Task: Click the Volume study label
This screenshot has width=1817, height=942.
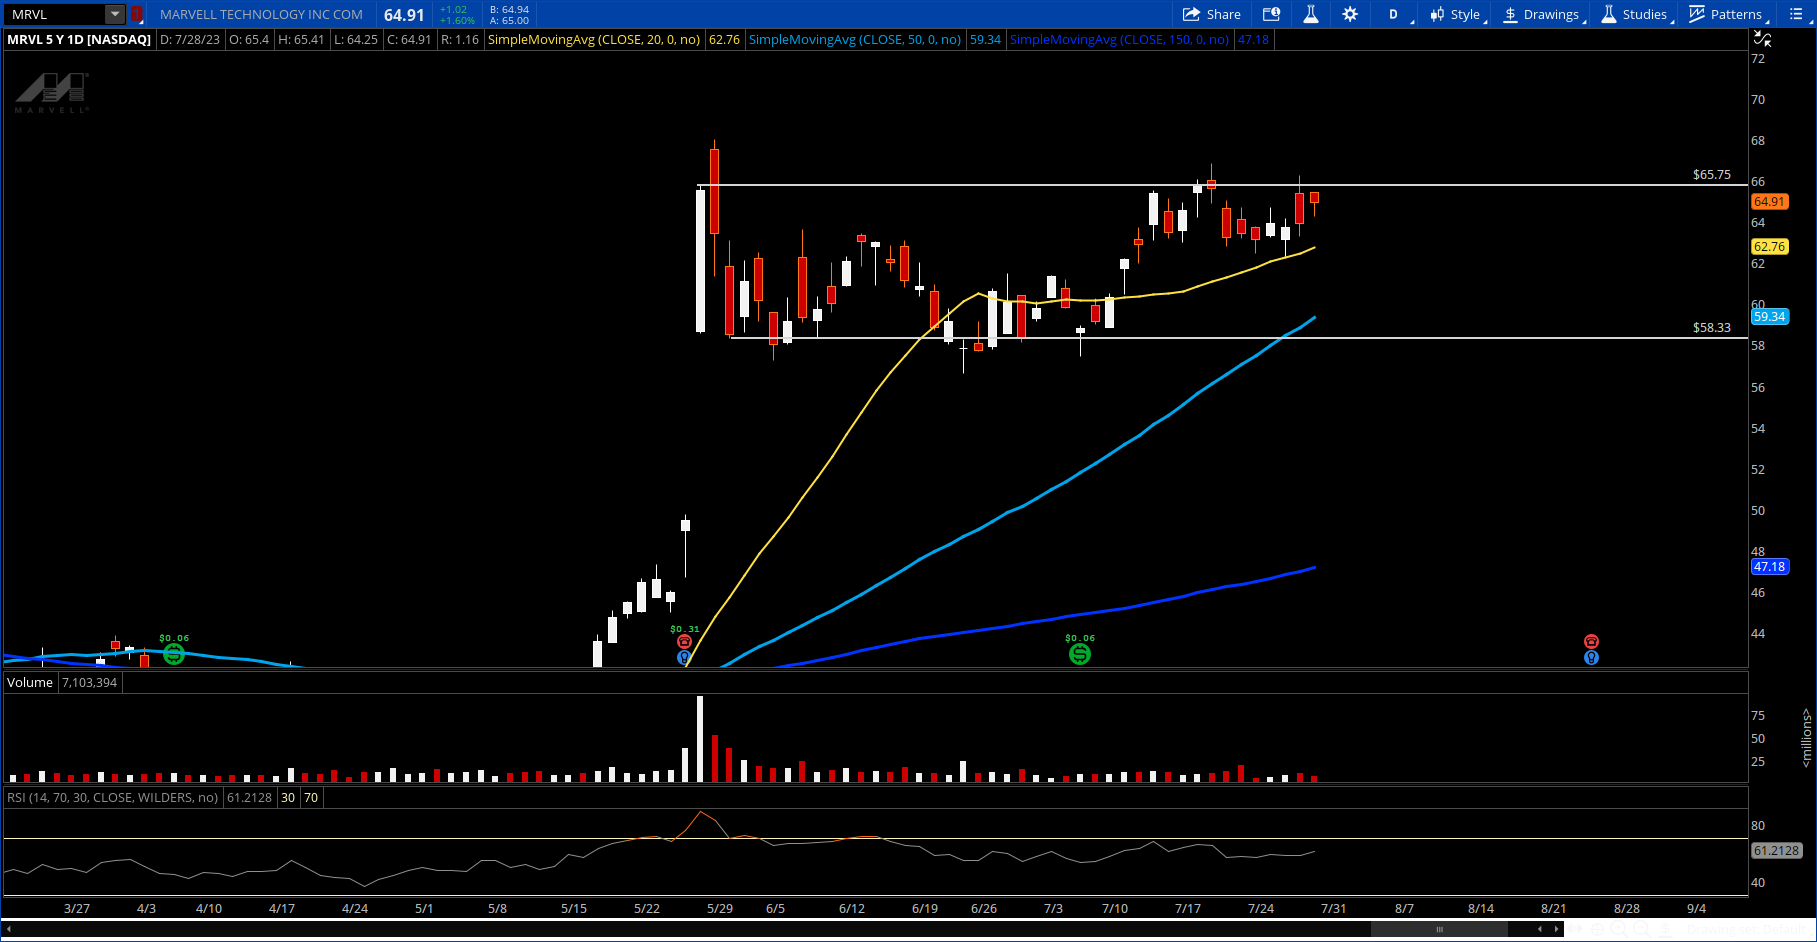Action: click(30, 683)
